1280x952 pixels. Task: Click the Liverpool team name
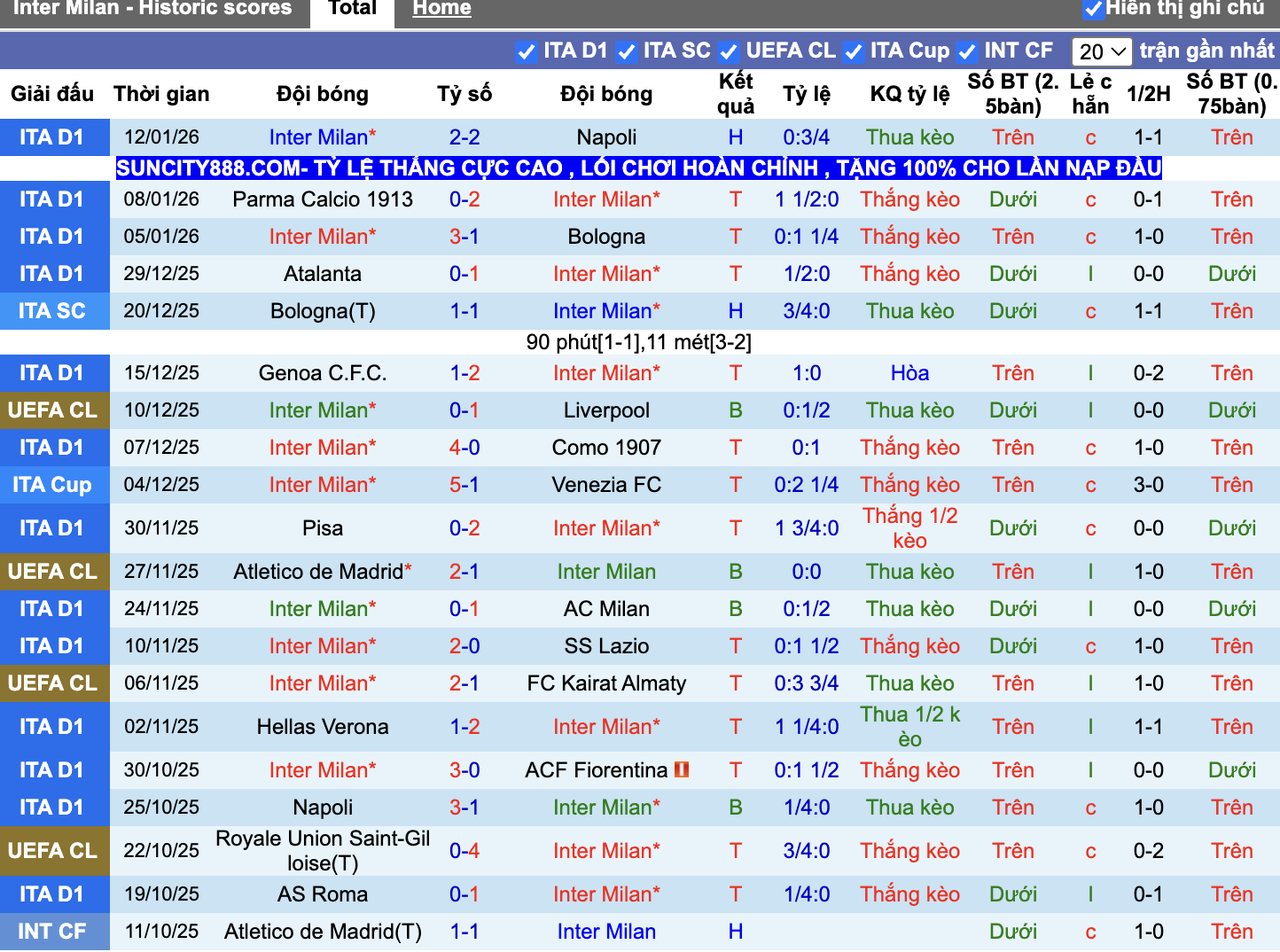(607, 410)
